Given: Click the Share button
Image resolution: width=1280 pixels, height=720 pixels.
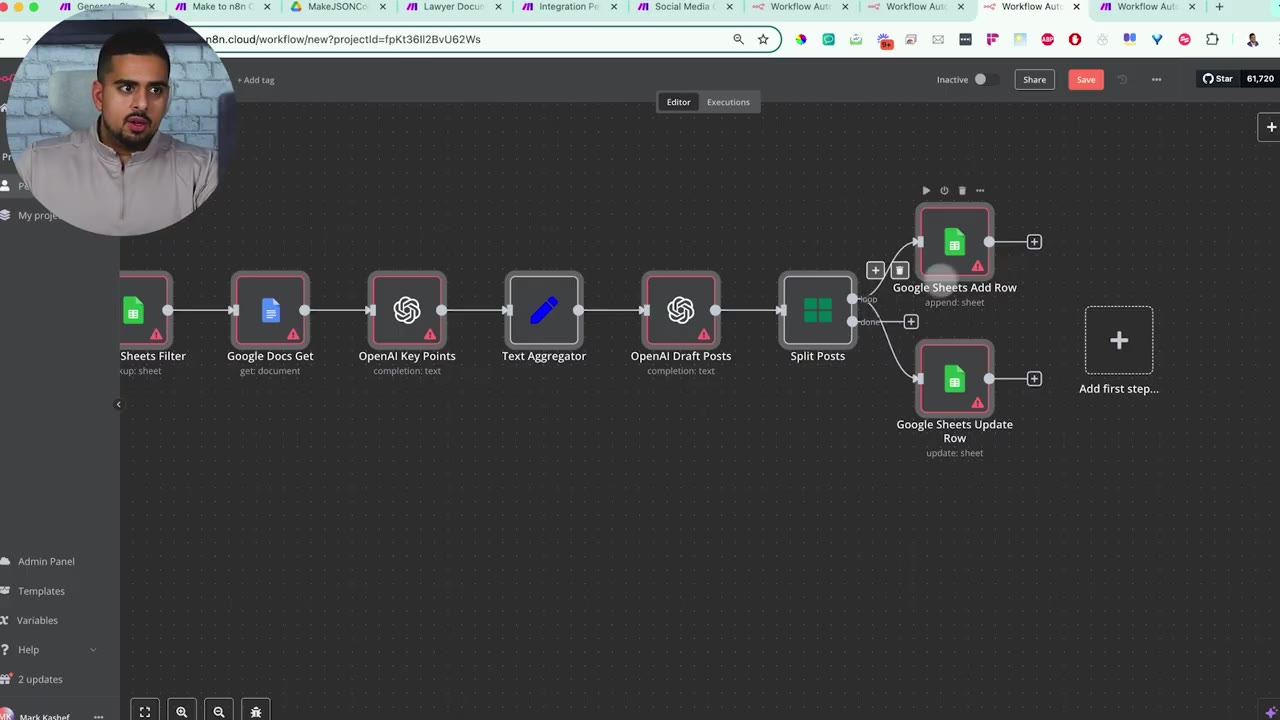Looking at the screenshot, I should (1034, 79).
